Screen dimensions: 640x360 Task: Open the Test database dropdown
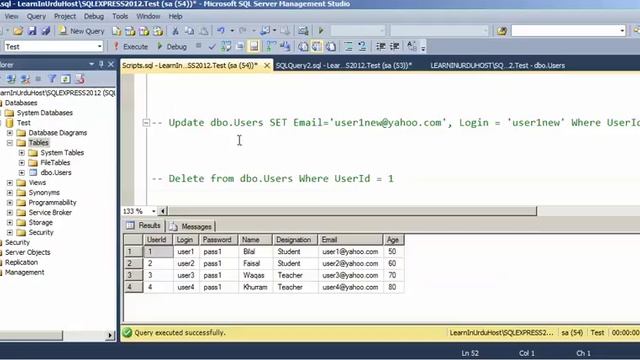pyautogui.click(x=100, y=47)
